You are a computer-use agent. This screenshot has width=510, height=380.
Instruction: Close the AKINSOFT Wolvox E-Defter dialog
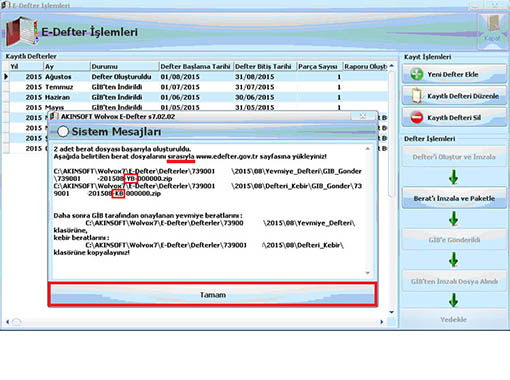[363, 116]
